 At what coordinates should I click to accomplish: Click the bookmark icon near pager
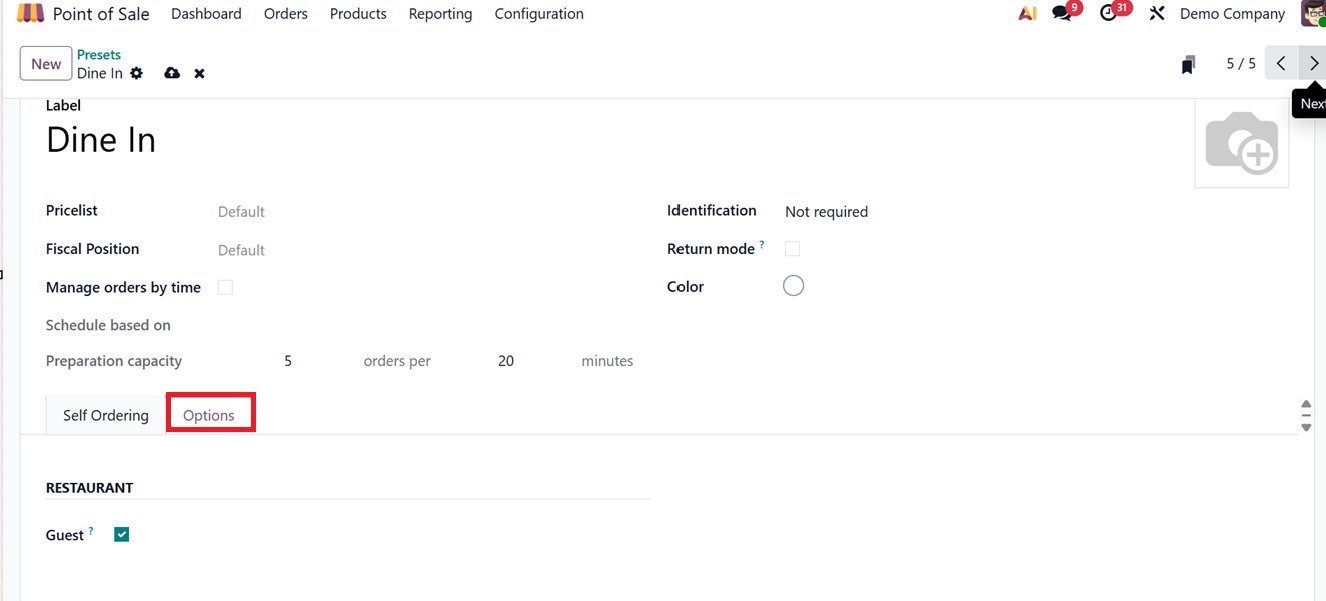click(1188, 65)
